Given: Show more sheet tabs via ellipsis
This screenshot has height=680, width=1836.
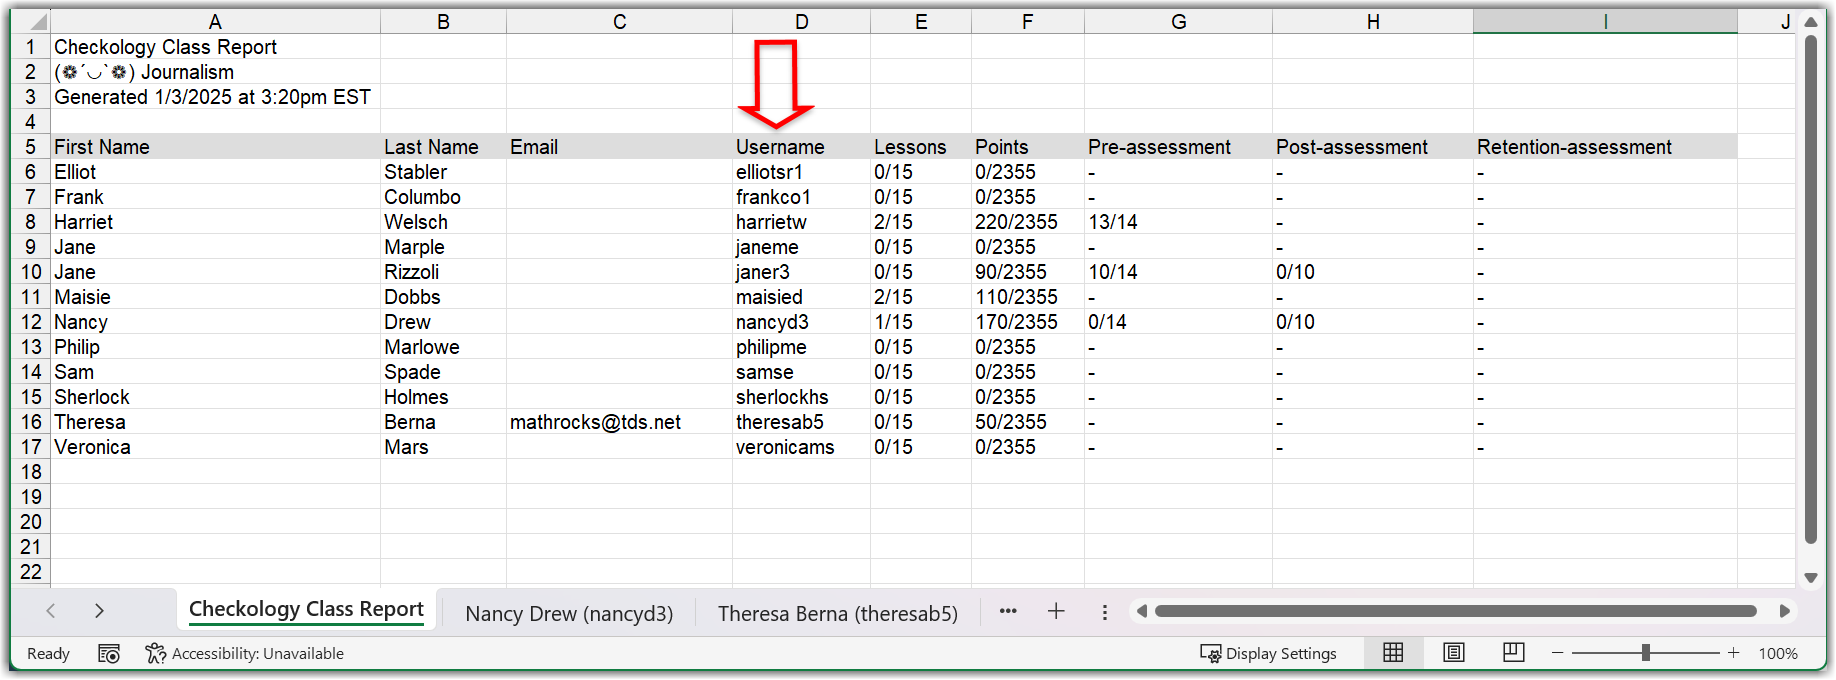Looking at the screenshot, I should (x=1008, y=611).
